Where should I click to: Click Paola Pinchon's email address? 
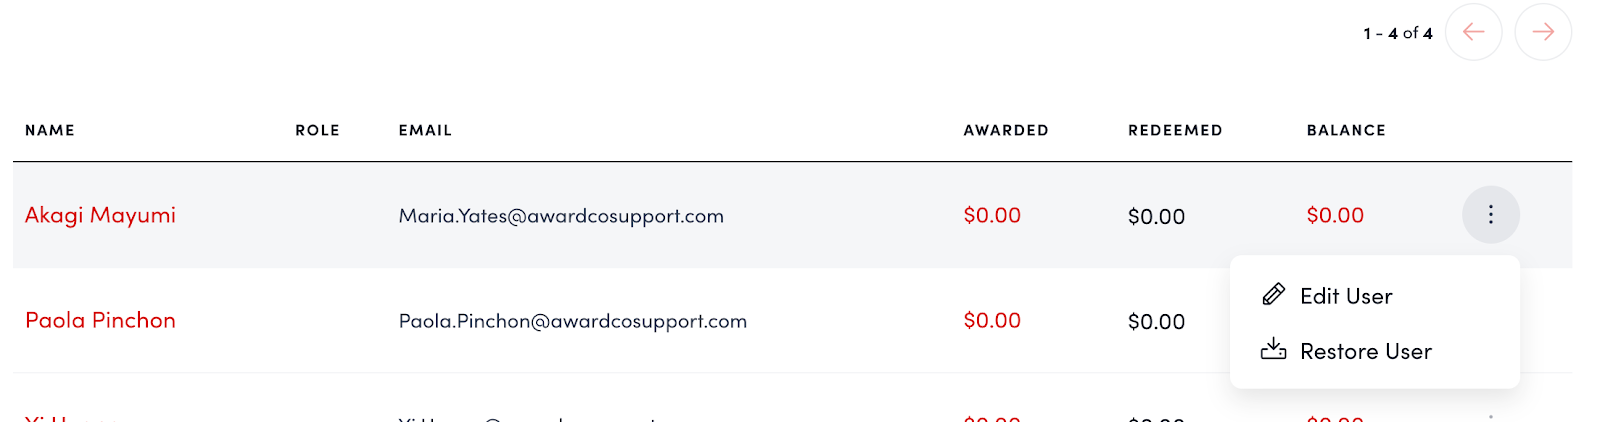click(572, 321)
